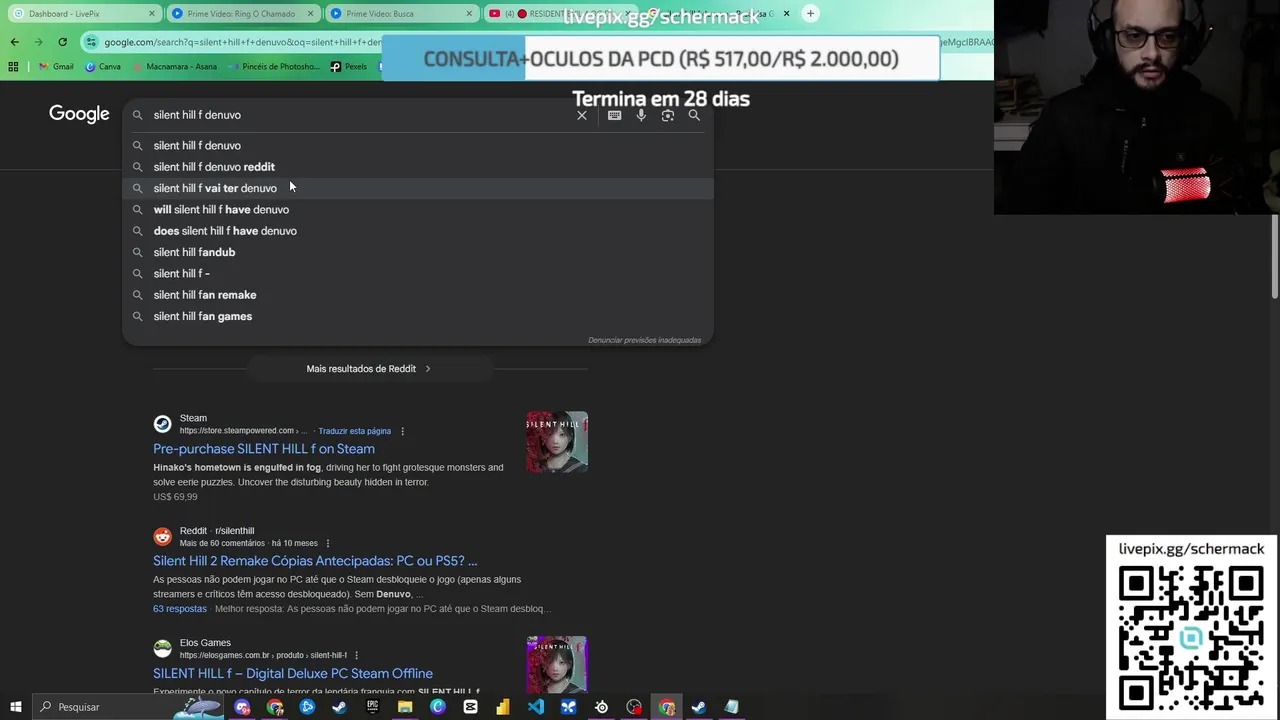The width and height of the screenshot is (1280, 720).
Task: Open "SILENT HILL f – Digital Deluxe PC Steam Offline"
Action: tap(293, 673)
